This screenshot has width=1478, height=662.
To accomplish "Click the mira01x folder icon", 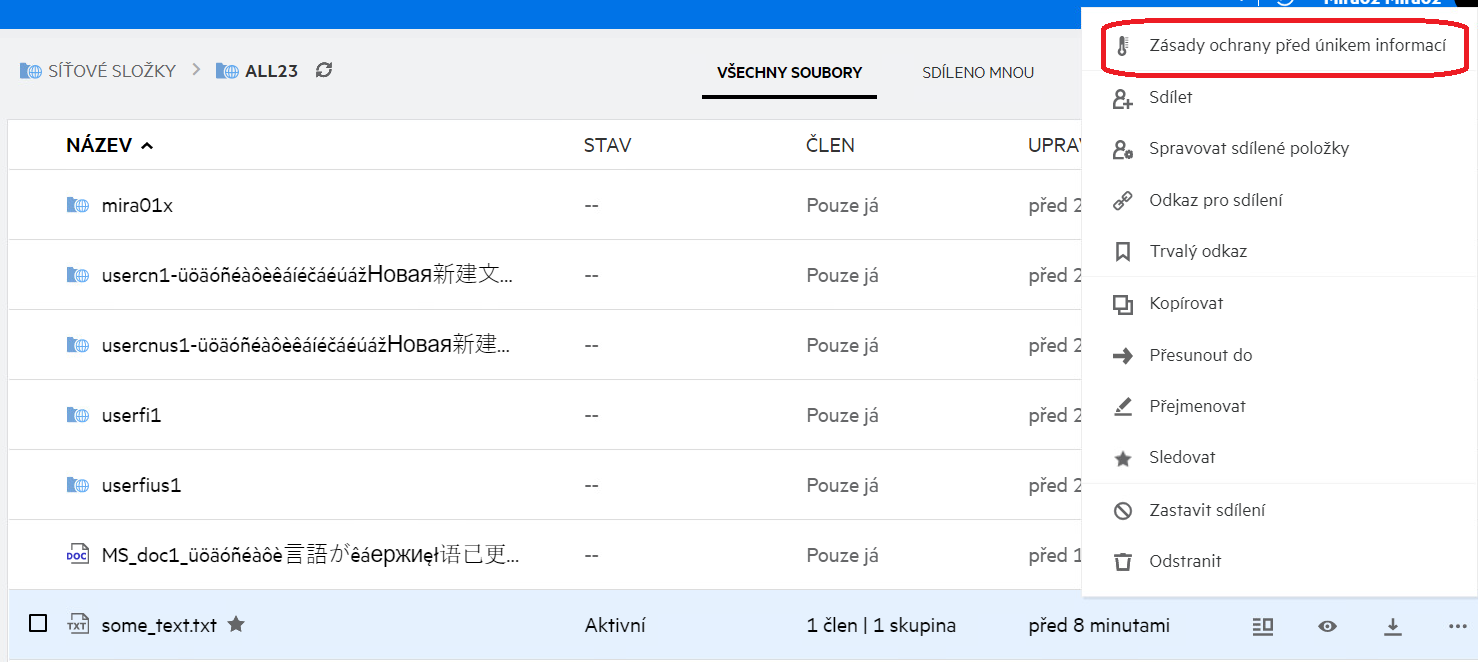I will coord(77,206).
